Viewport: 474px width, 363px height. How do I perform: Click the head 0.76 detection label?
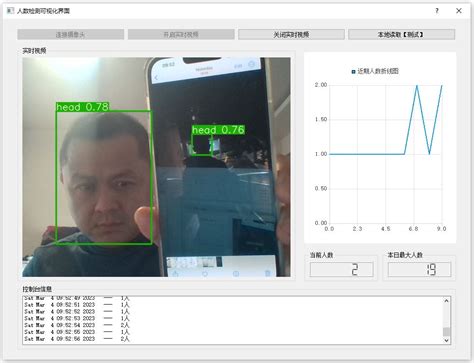tap(218, 130)
